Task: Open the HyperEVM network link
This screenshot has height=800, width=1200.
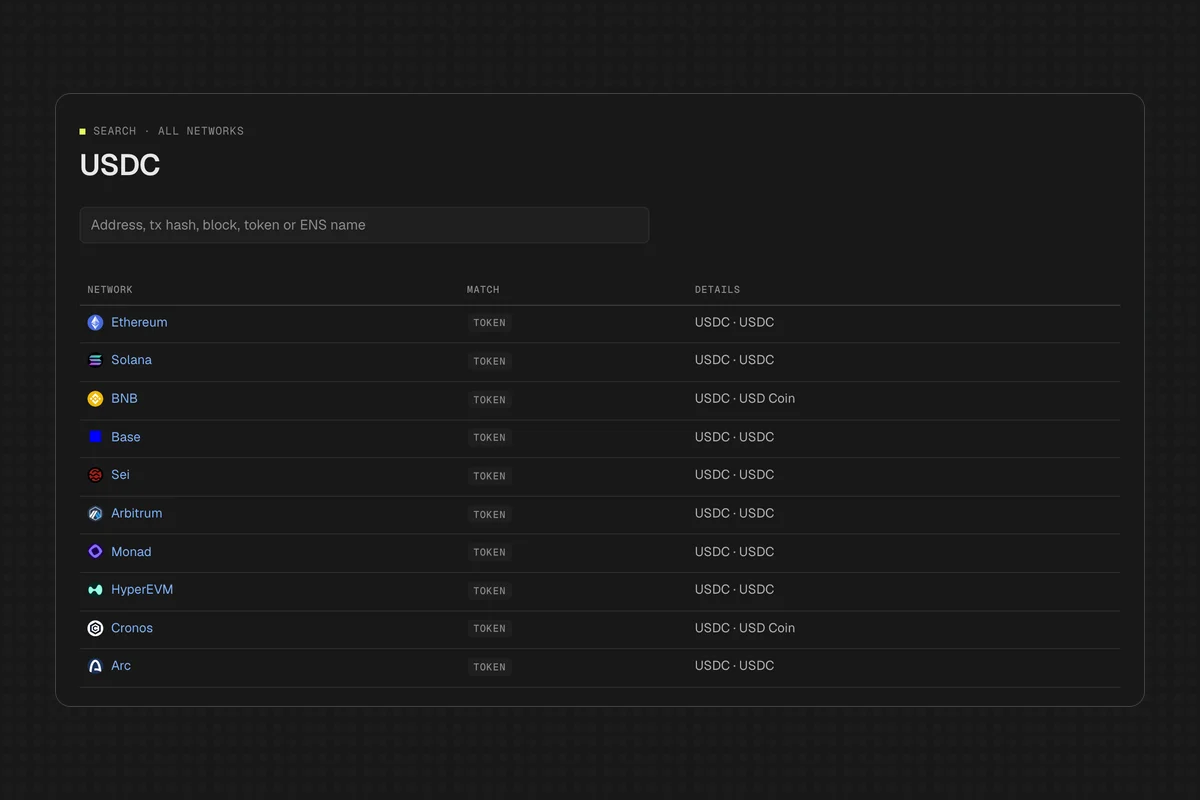Action: coord(142,590)
